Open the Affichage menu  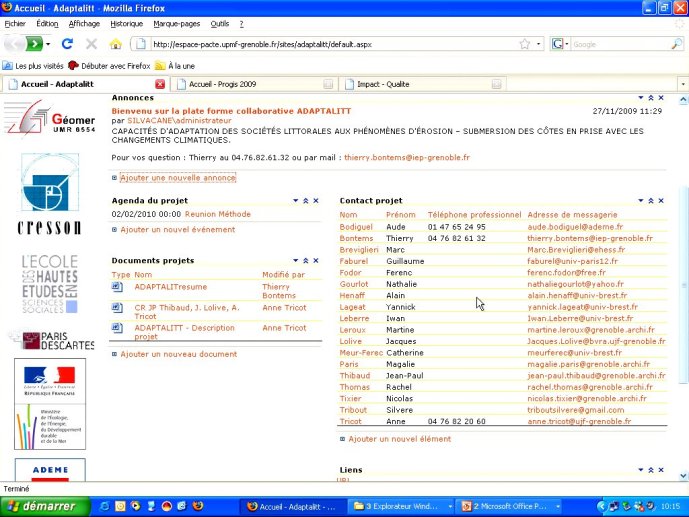point(84,24)
